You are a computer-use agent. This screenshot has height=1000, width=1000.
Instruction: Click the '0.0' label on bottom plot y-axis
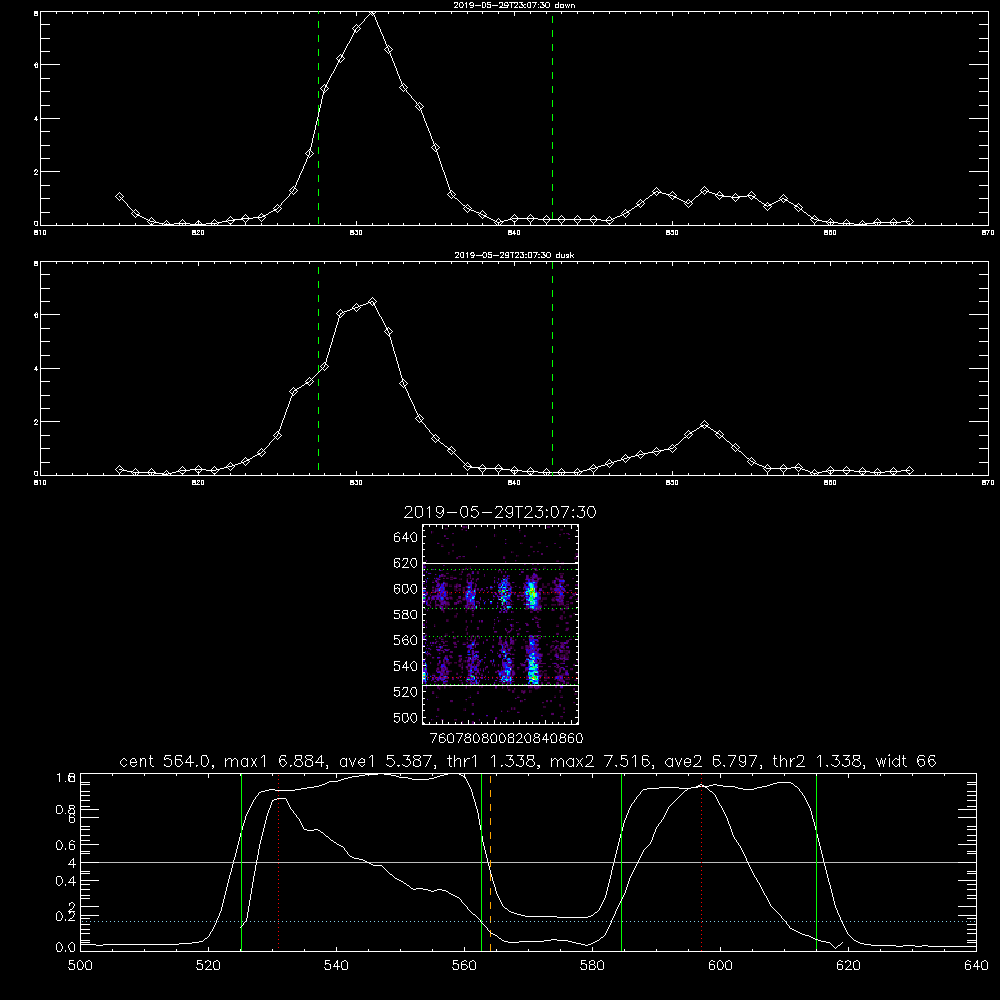click(x=65, y=947)
